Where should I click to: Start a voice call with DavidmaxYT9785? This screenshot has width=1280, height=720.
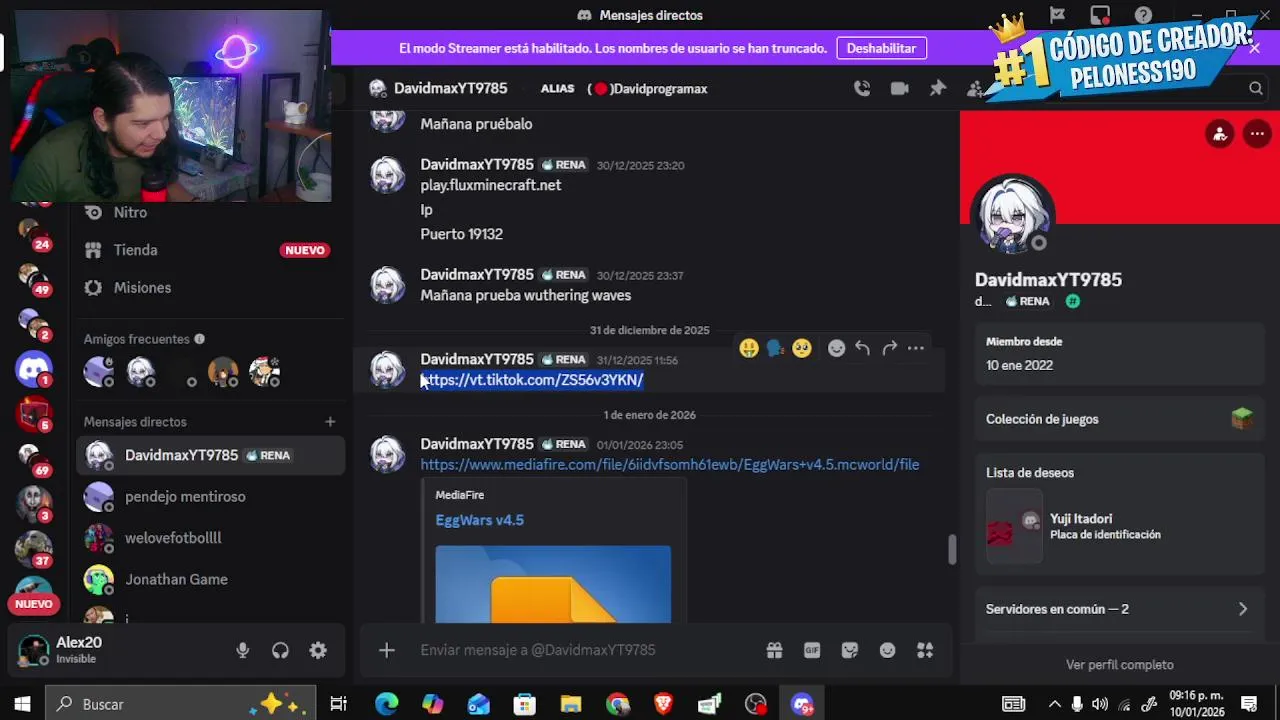pyautogui.click(x=862, y=88)
